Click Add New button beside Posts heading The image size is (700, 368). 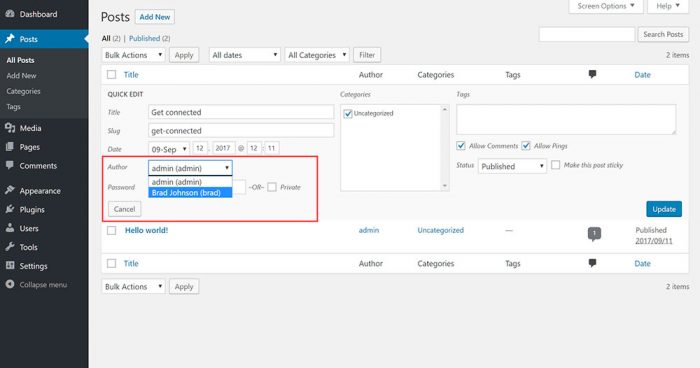tap(154, 17)
